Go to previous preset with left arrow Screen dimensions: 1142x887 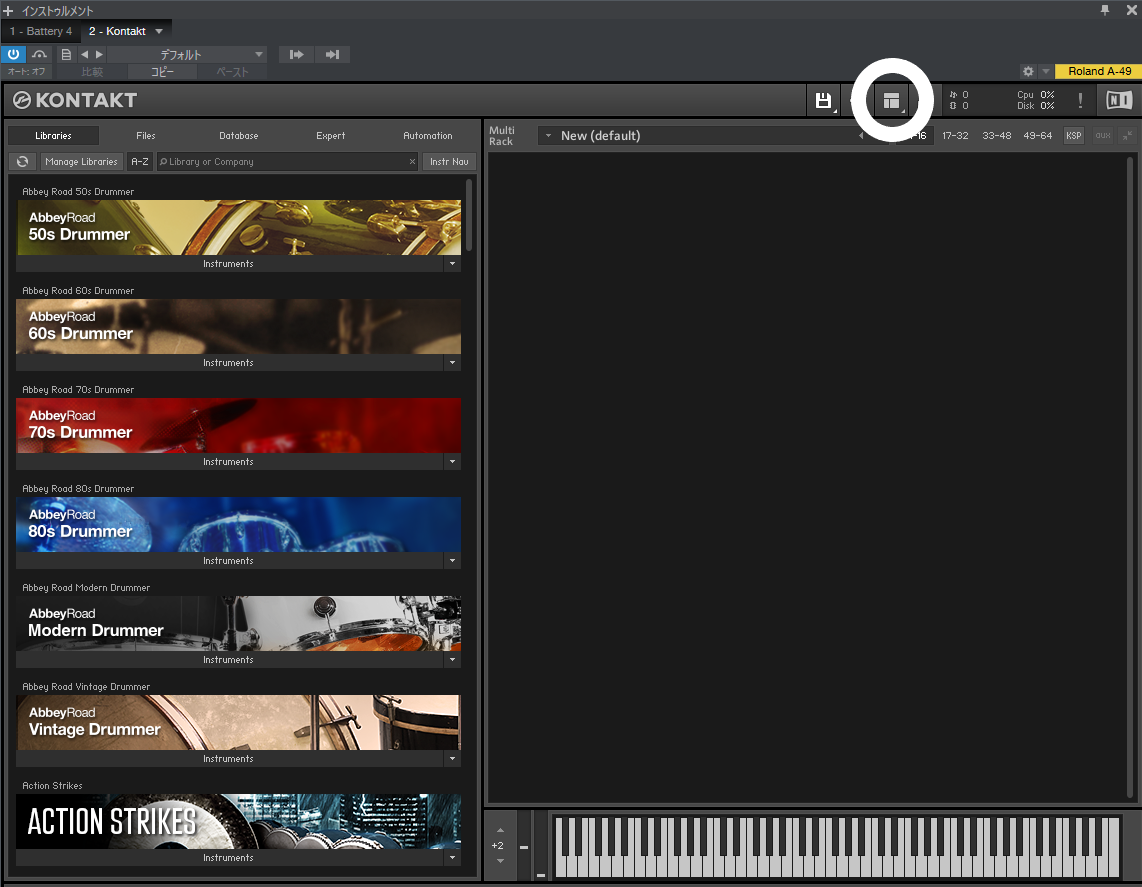(84, 55)
